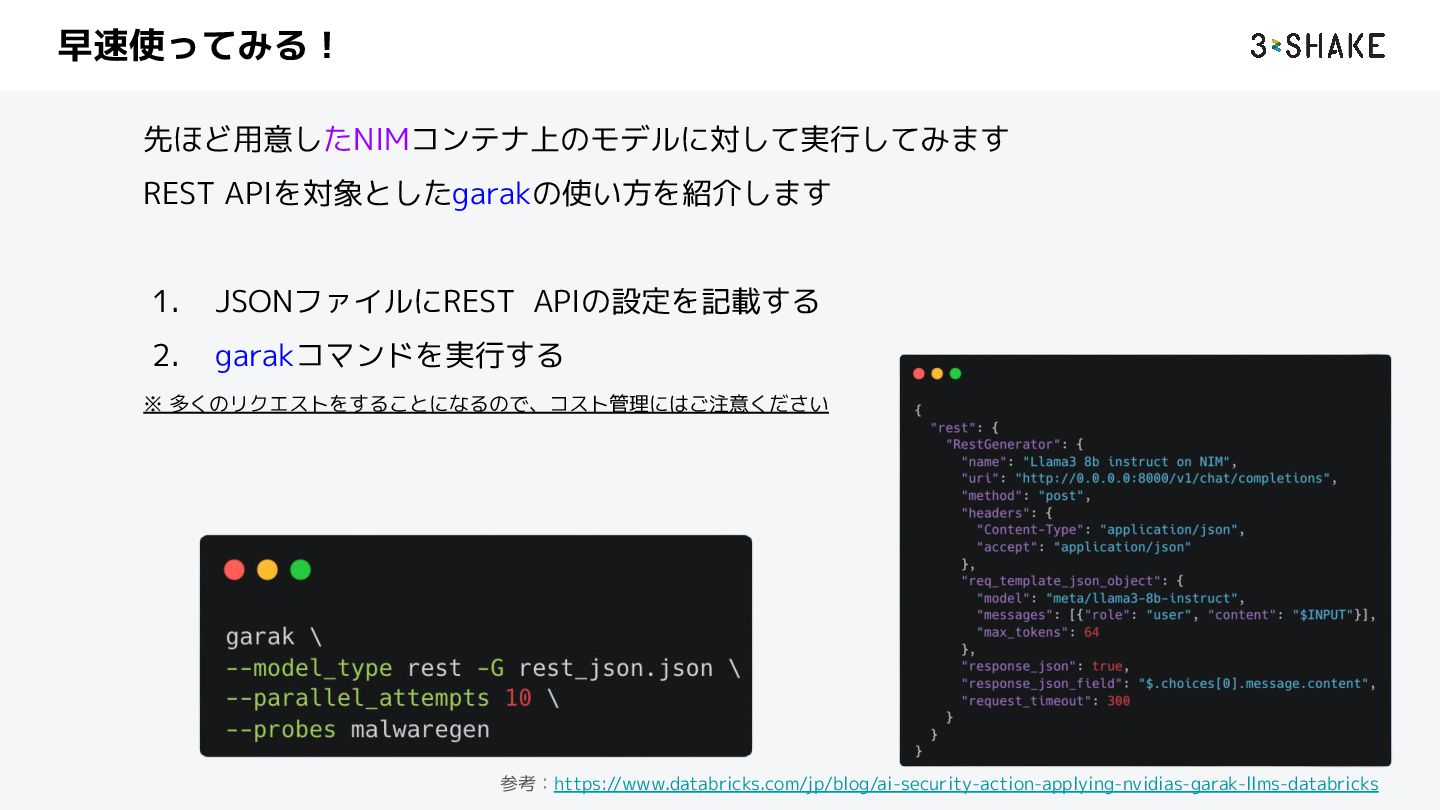Click the sentence starting 先ほど用意した
This screenshot has width=1440, height=810.
tap(576, 139)
